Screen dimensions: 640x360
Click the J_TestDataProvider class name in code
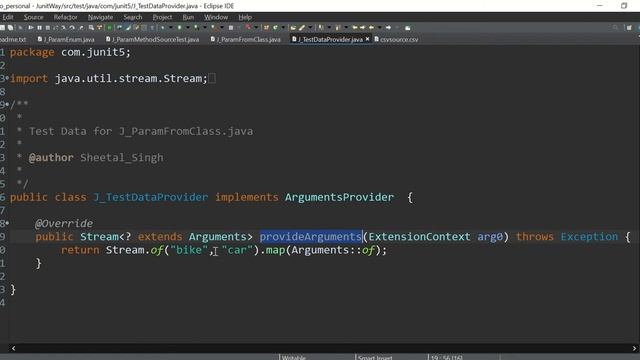[151, 197]
